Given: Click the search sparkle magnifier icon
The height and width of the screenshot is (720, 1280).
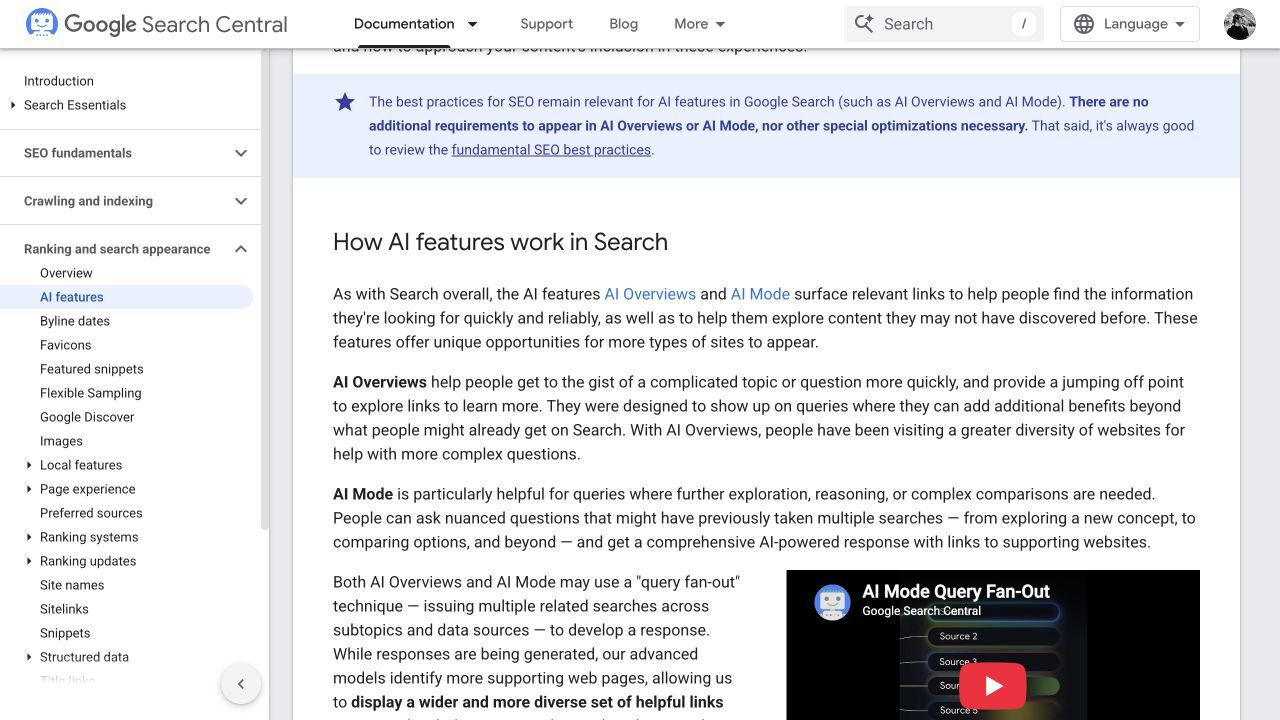Looking at the screenshot, I should point(864,23).
